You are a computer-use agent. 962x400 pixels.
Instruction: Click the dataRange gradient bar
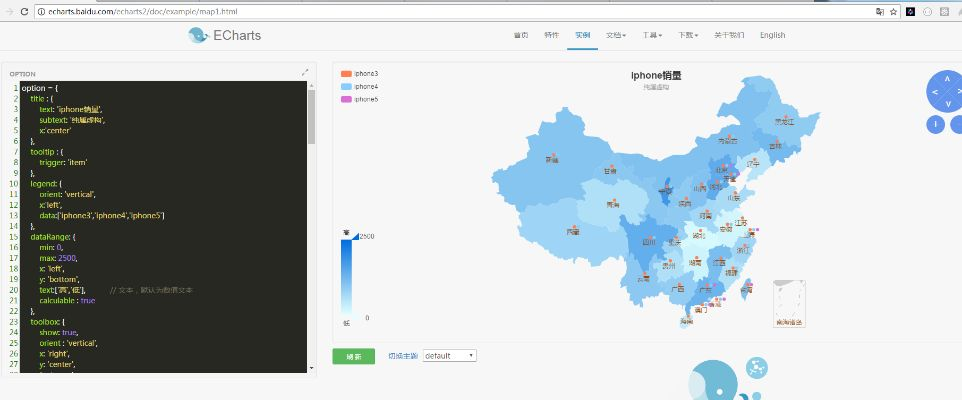click(346, 276)
